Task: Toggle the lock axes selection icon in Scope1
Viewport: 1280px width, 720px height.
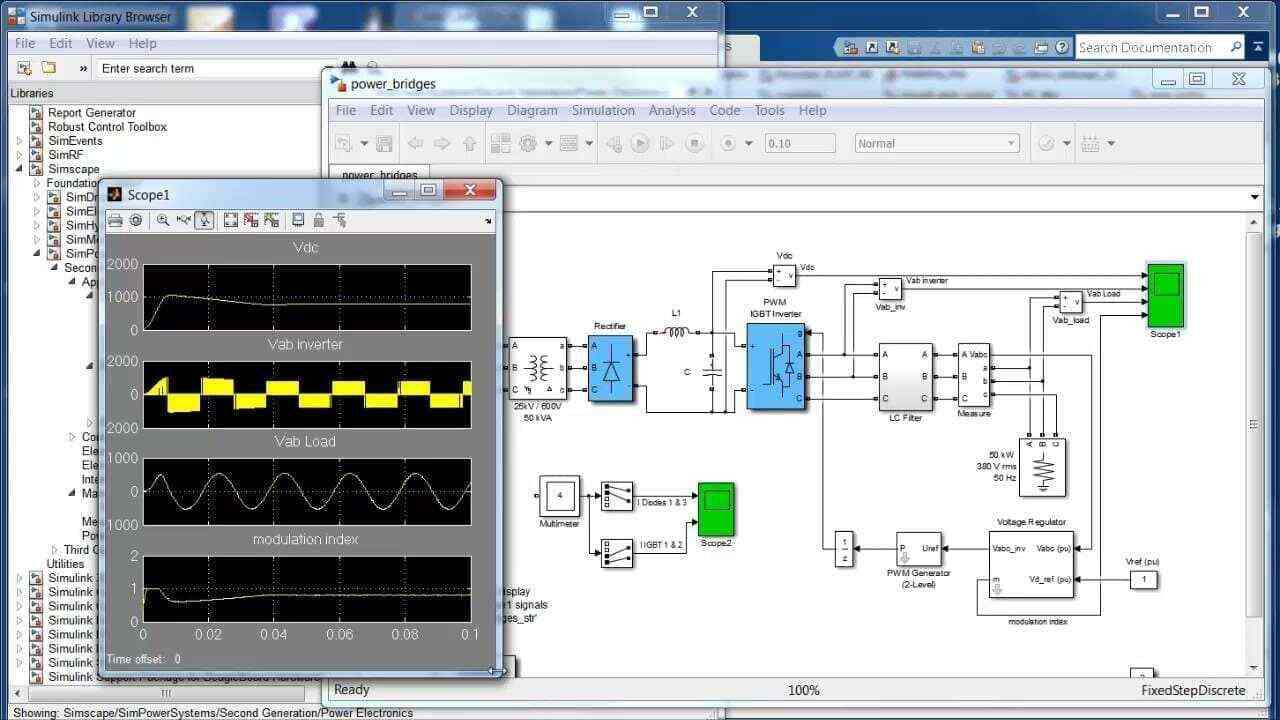Action: click(318, 220)
